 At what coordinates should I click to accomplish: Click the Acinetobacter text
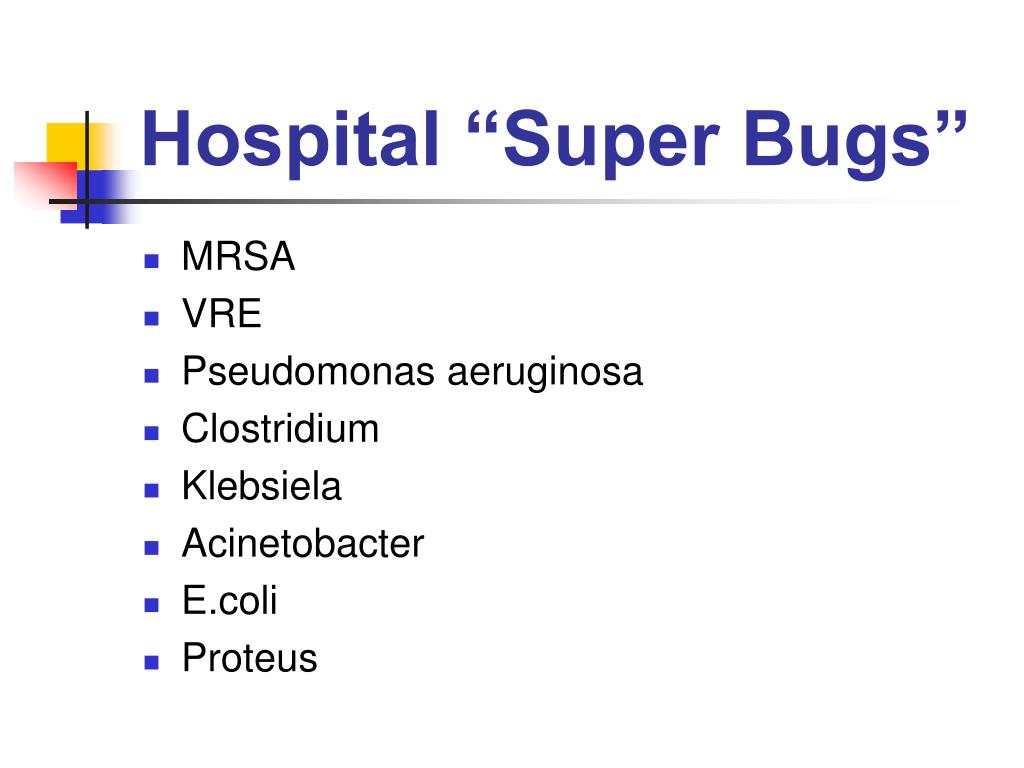303,543
